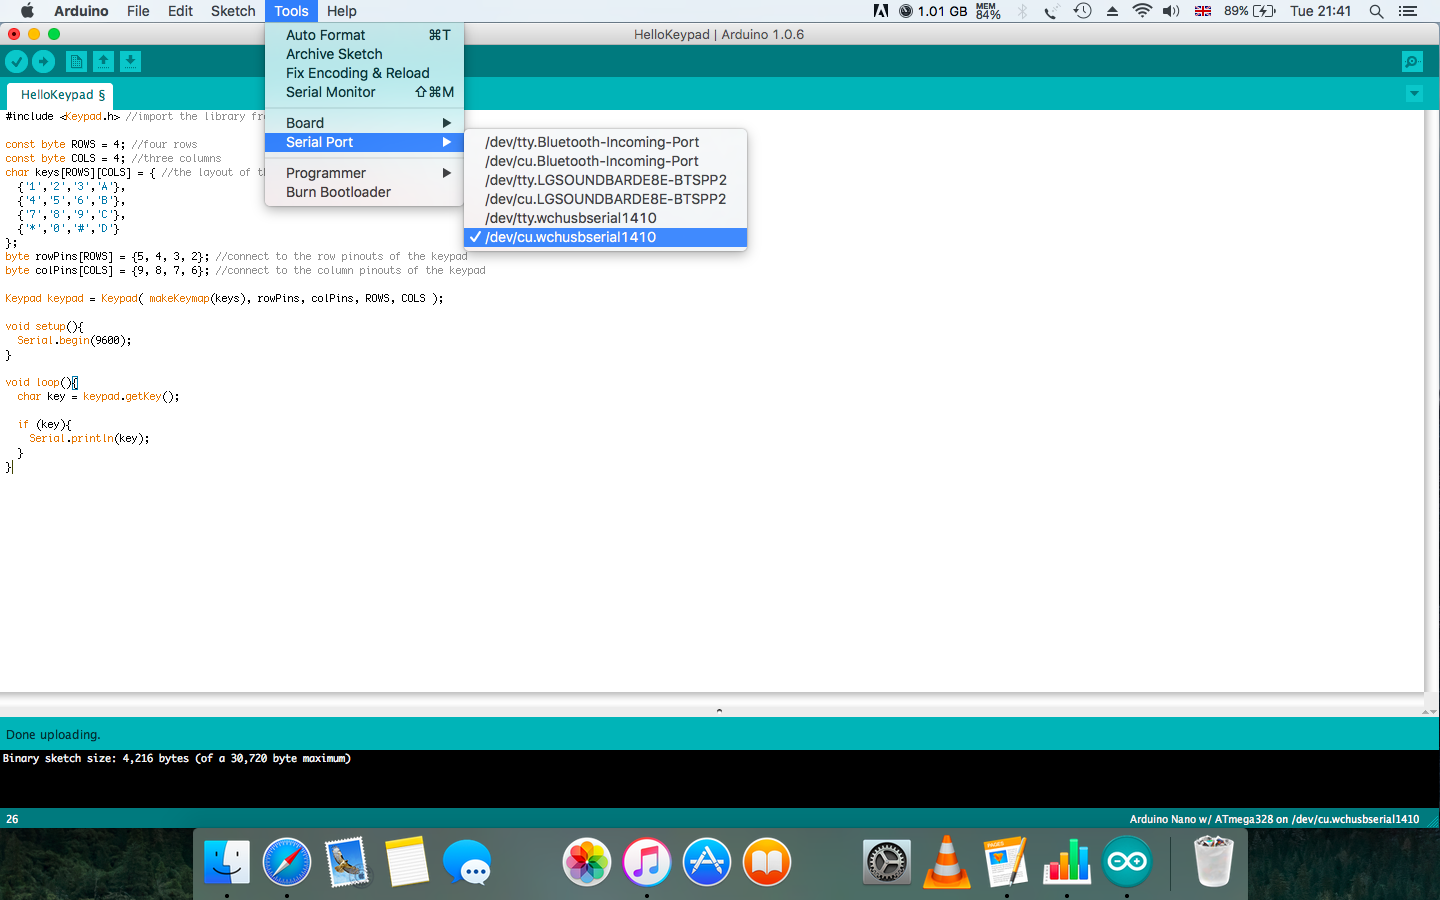The height and width of the screenshot is (900, 1440).
Task: Click the Verify checkmark toolbar button
Action: (17, 62)
